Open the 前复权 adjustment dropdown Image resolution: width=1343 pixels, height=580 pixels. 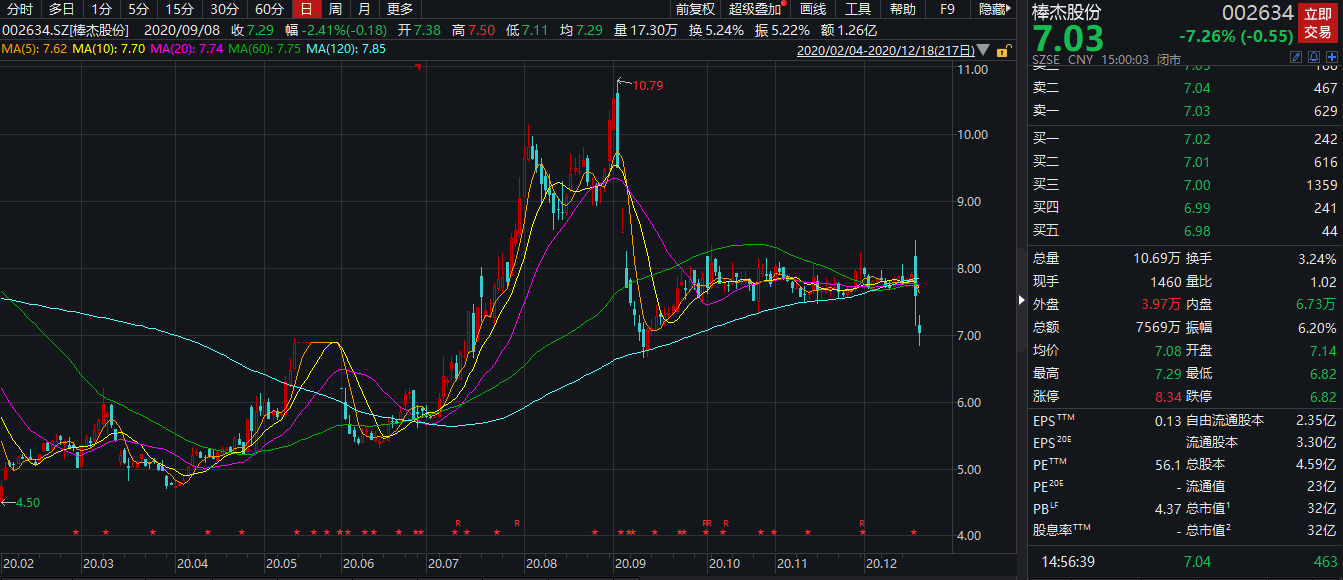click(x=695, y=9)
